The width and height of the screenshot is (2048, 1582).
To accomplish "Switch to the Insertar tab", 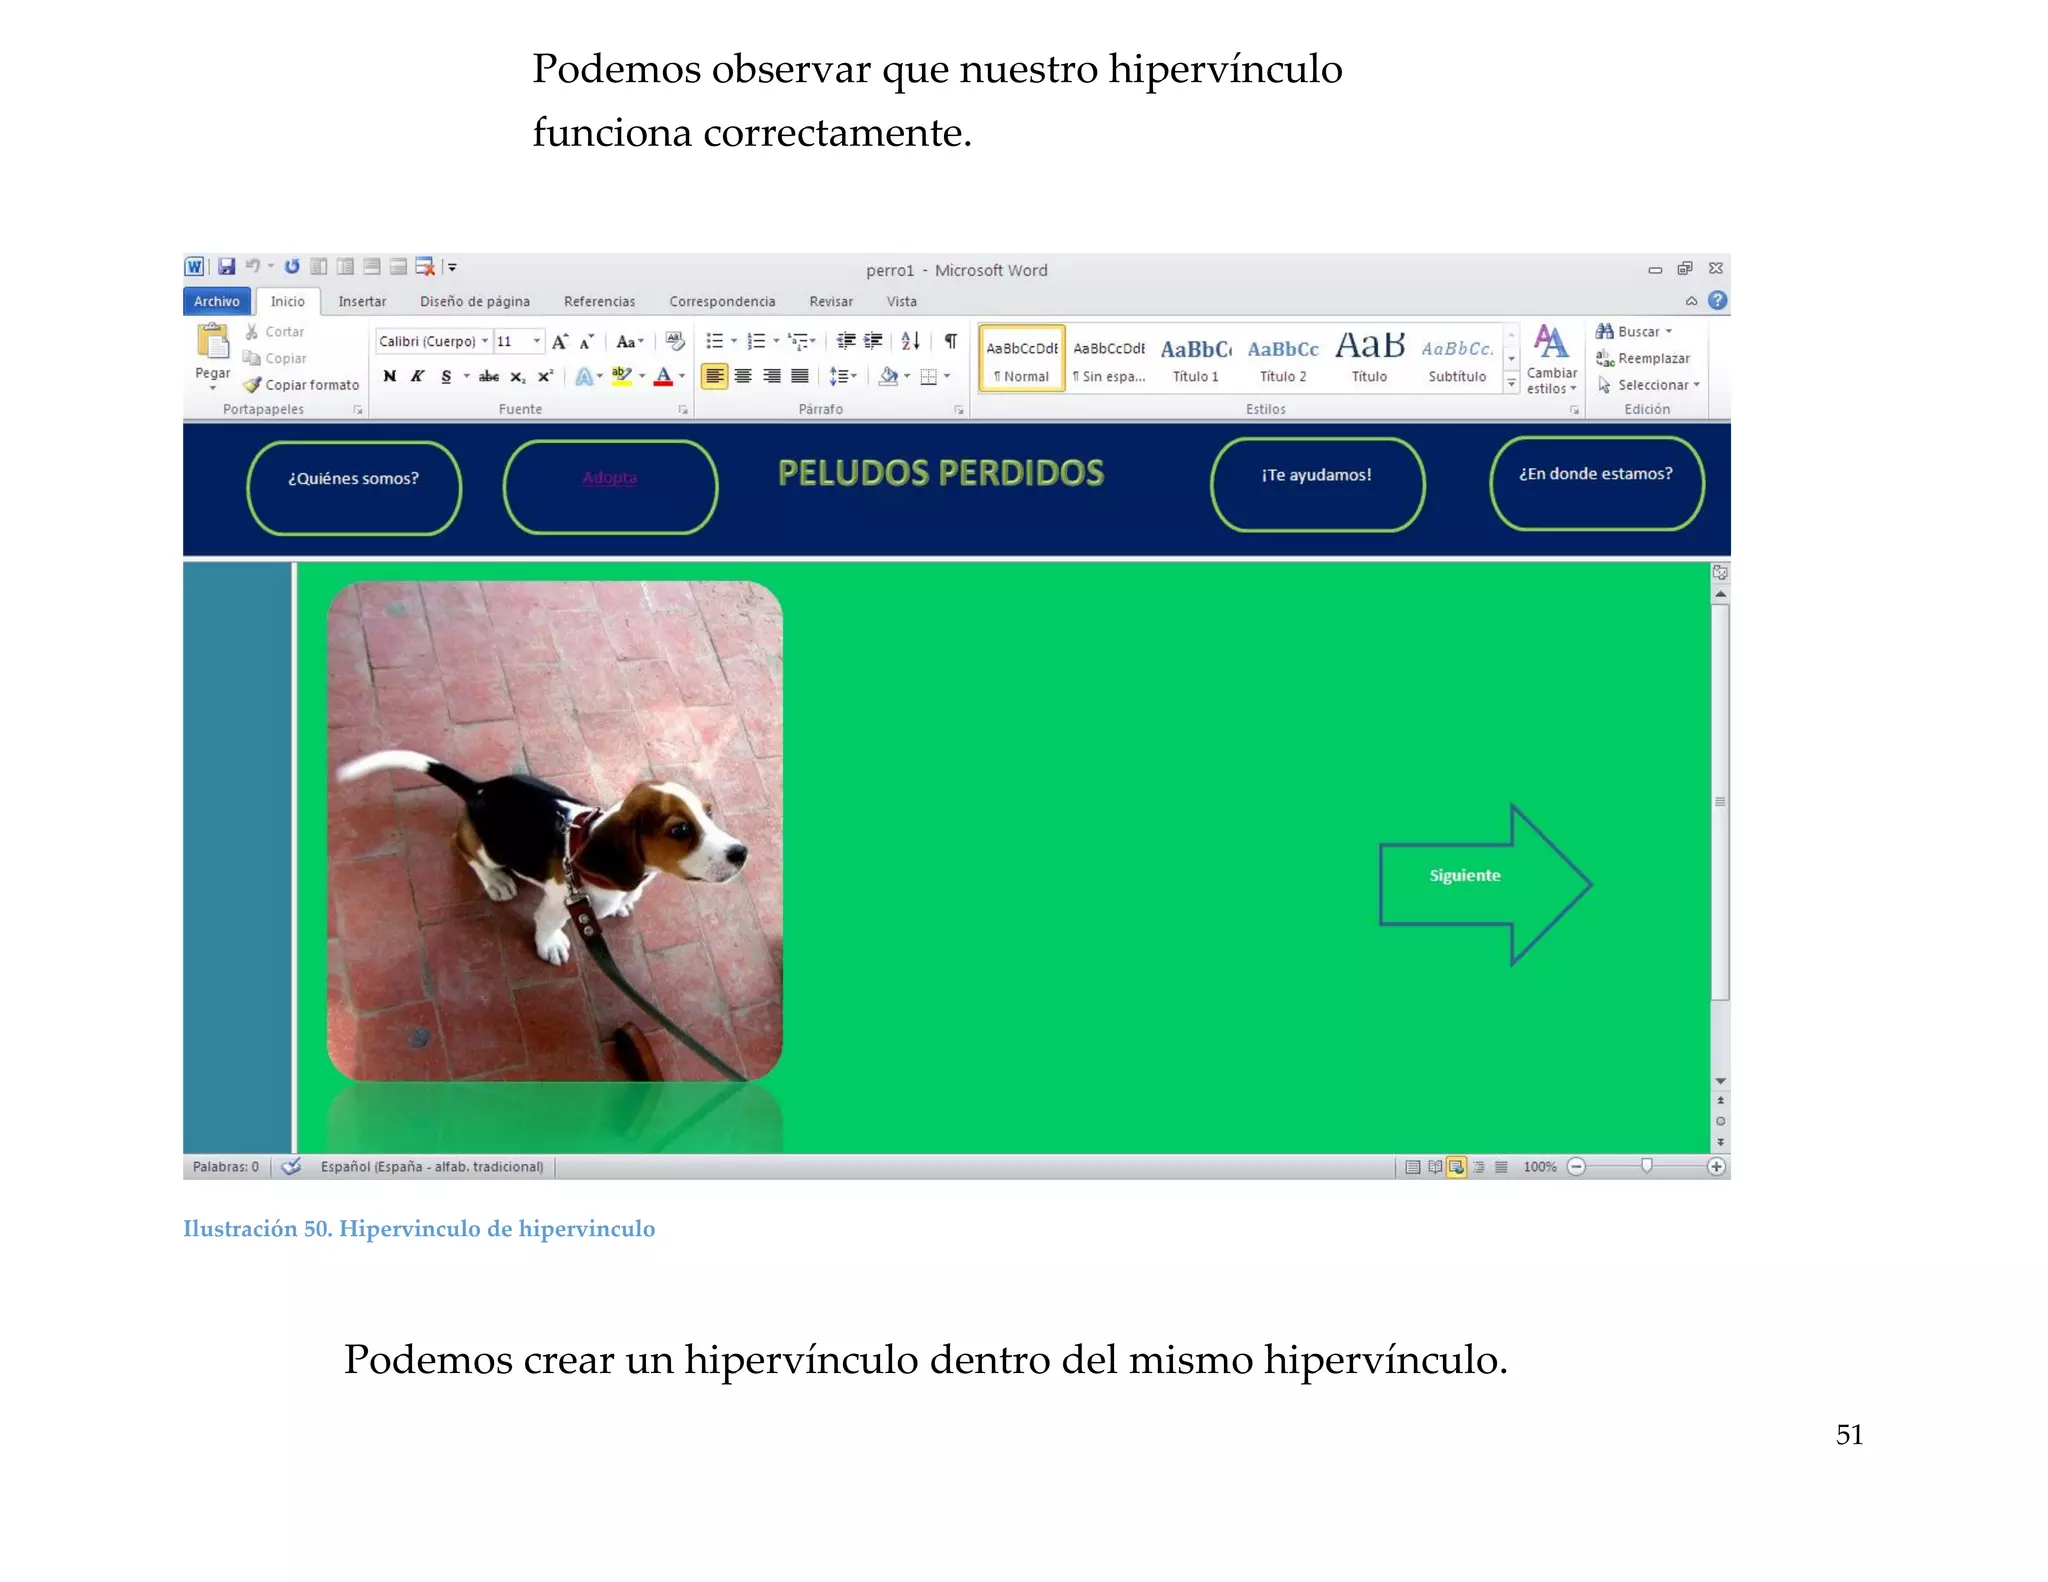I will [x=362, y=301].
